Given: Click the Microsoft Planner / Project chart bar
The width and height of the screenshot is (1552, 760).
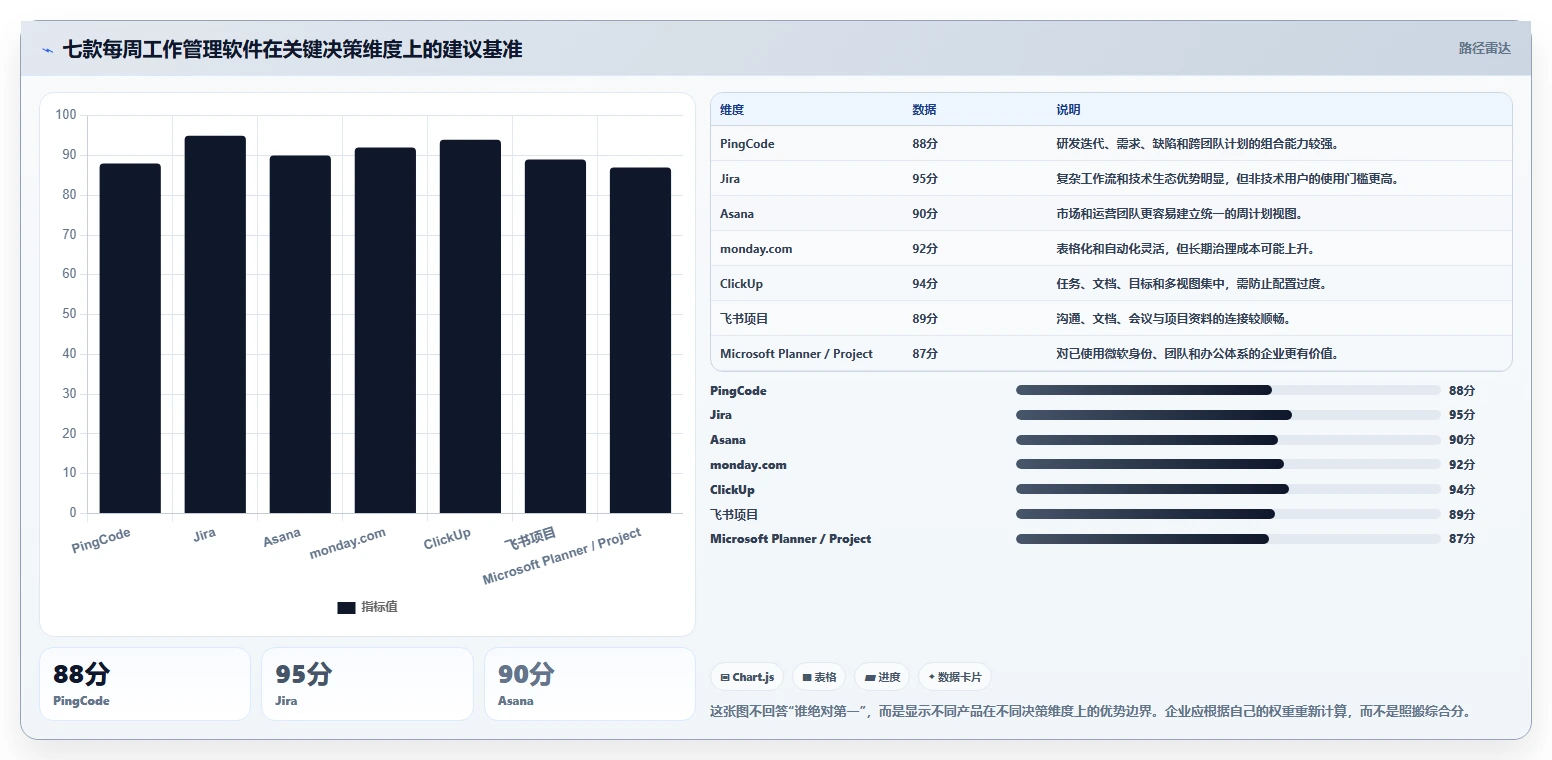Looking at the screenshot, I should pos(640,340).
